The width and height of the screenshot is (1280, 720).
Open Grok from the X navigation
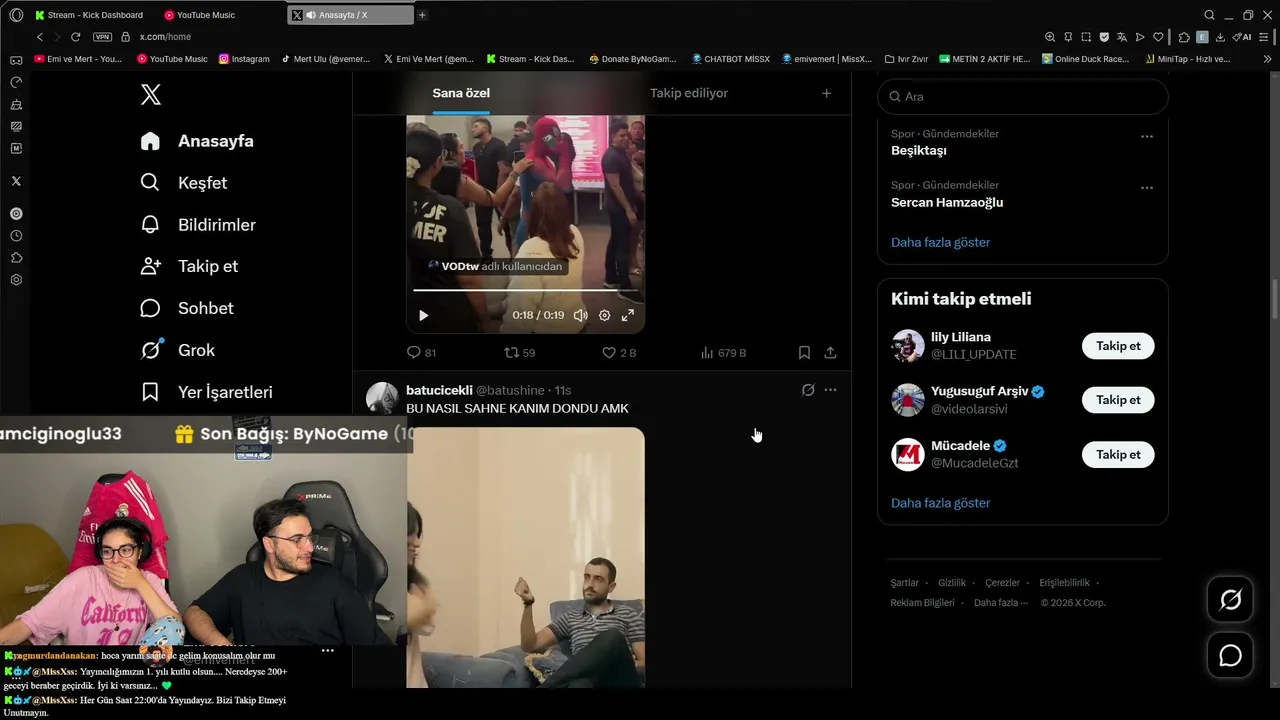[178, 350]
